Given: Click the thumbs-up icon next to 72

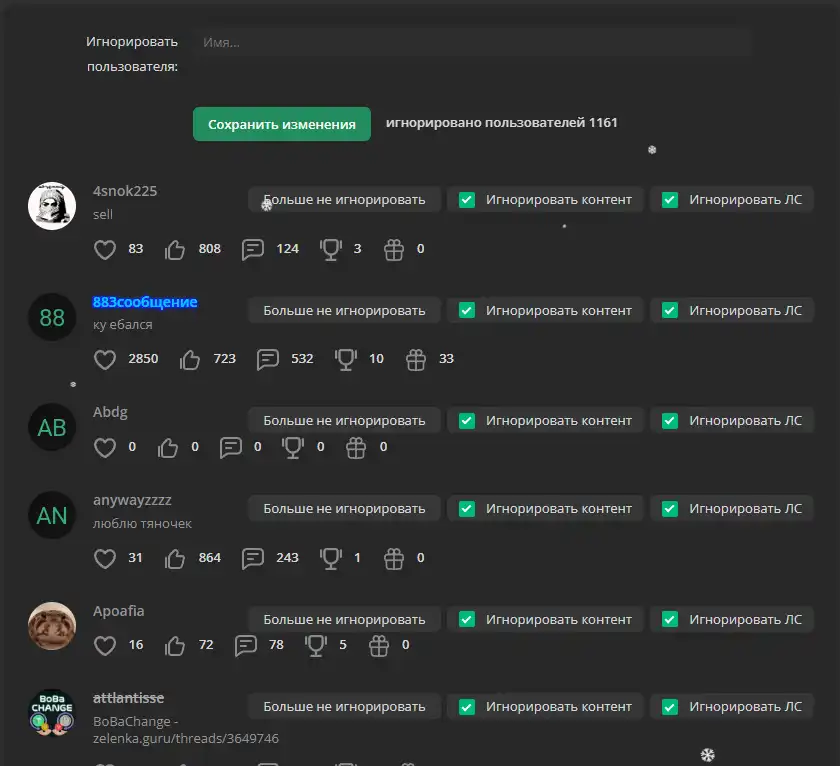Looking at the screenshot, I should (x=175, y=645).
